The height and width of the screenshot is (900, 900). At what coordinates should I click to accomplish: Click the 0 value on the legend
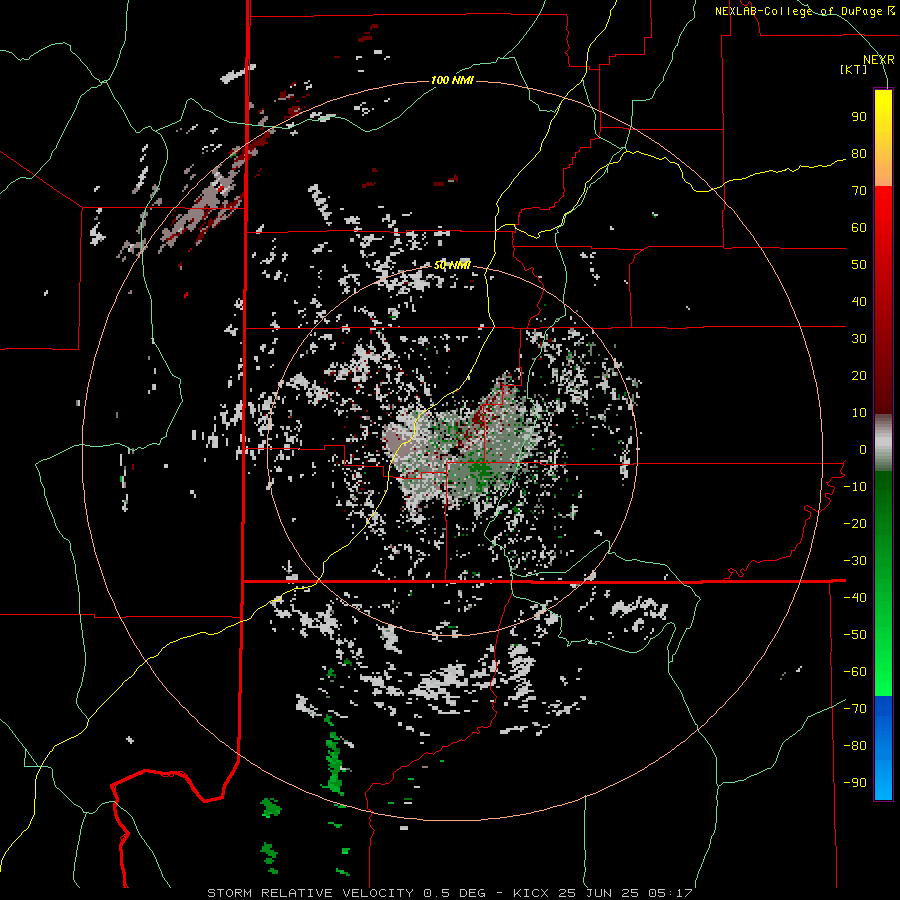(x=863, y=450)
